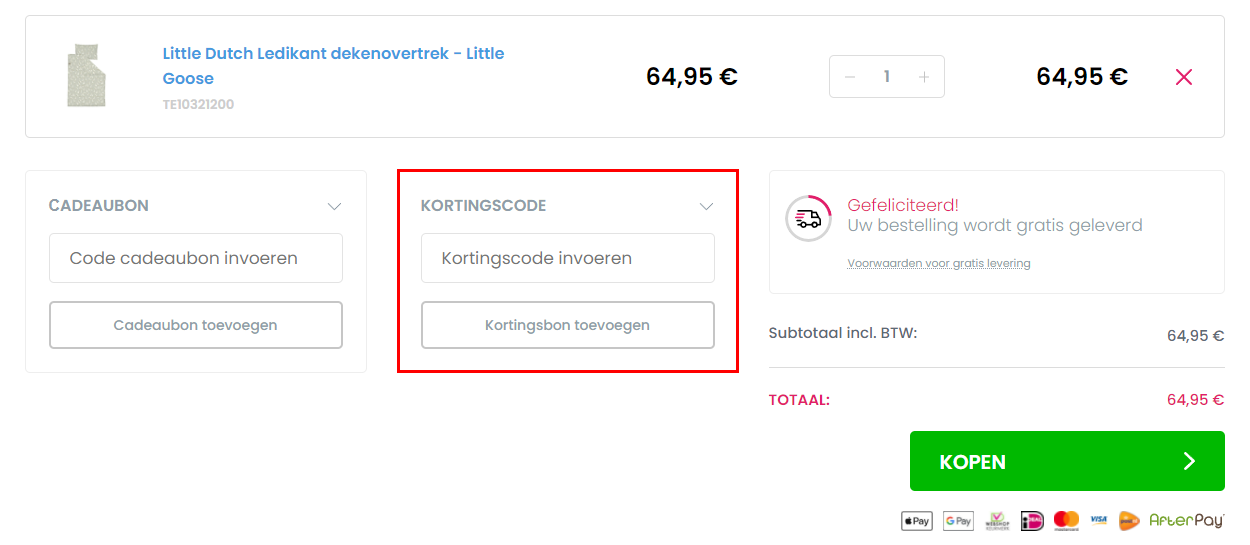Click the Mastercard logo
This screenshot has height=545, width=1250.
(1066, 521)
